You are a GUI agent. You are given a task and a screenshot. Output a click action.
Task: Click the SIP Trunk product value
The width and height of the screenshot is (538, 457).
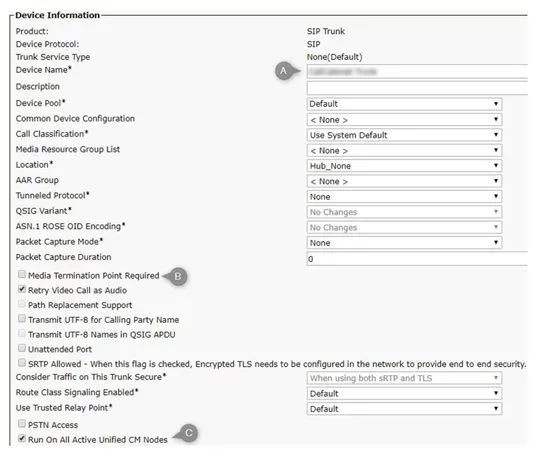coord(326,31)
